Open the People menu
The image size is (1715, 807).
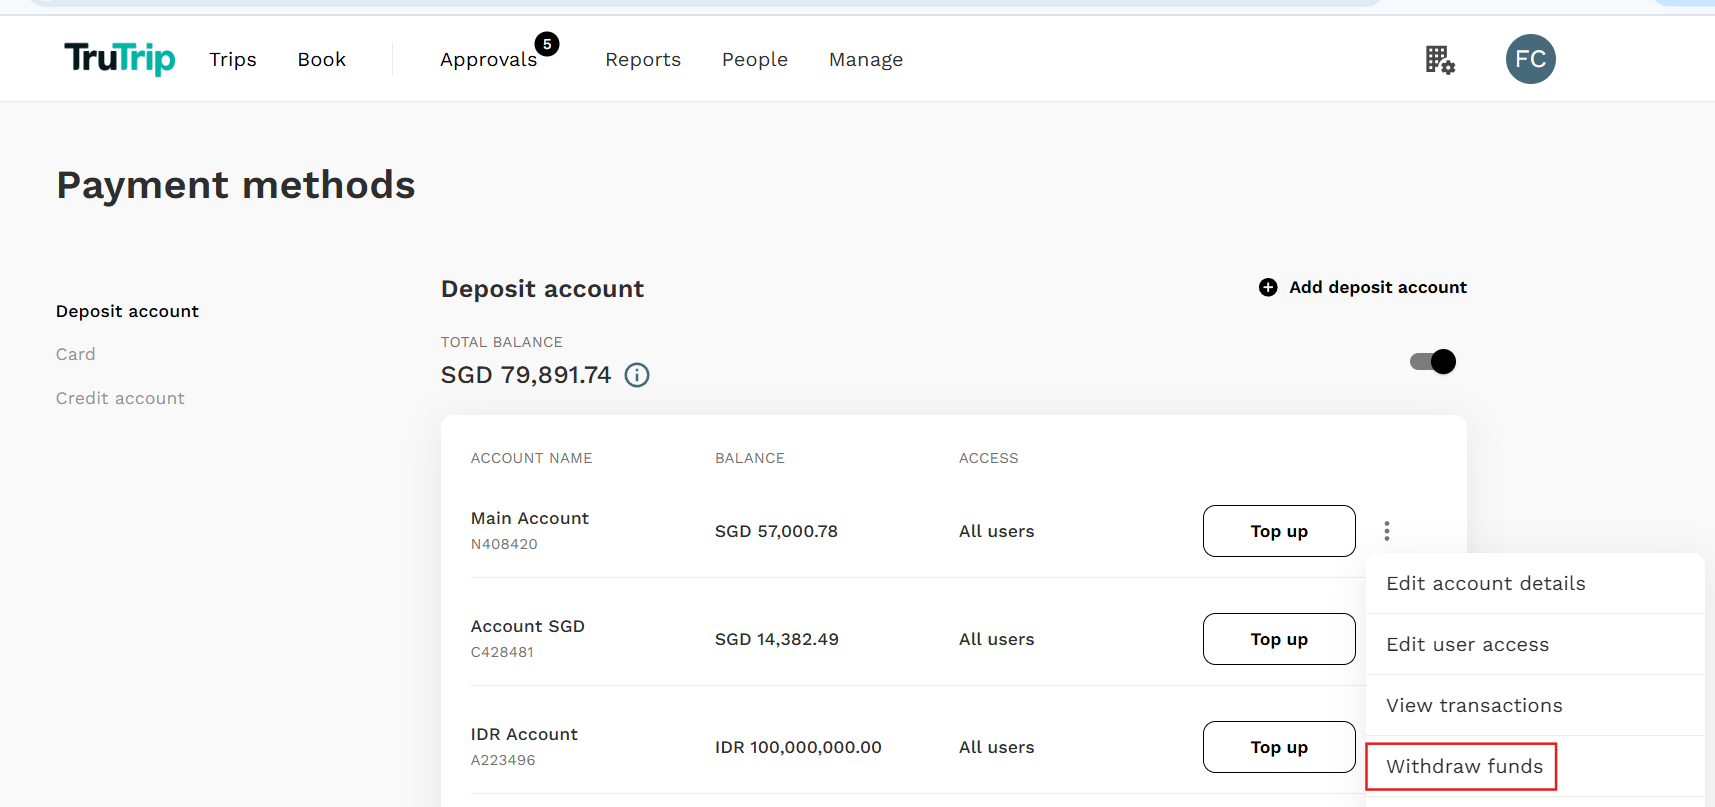755,60
